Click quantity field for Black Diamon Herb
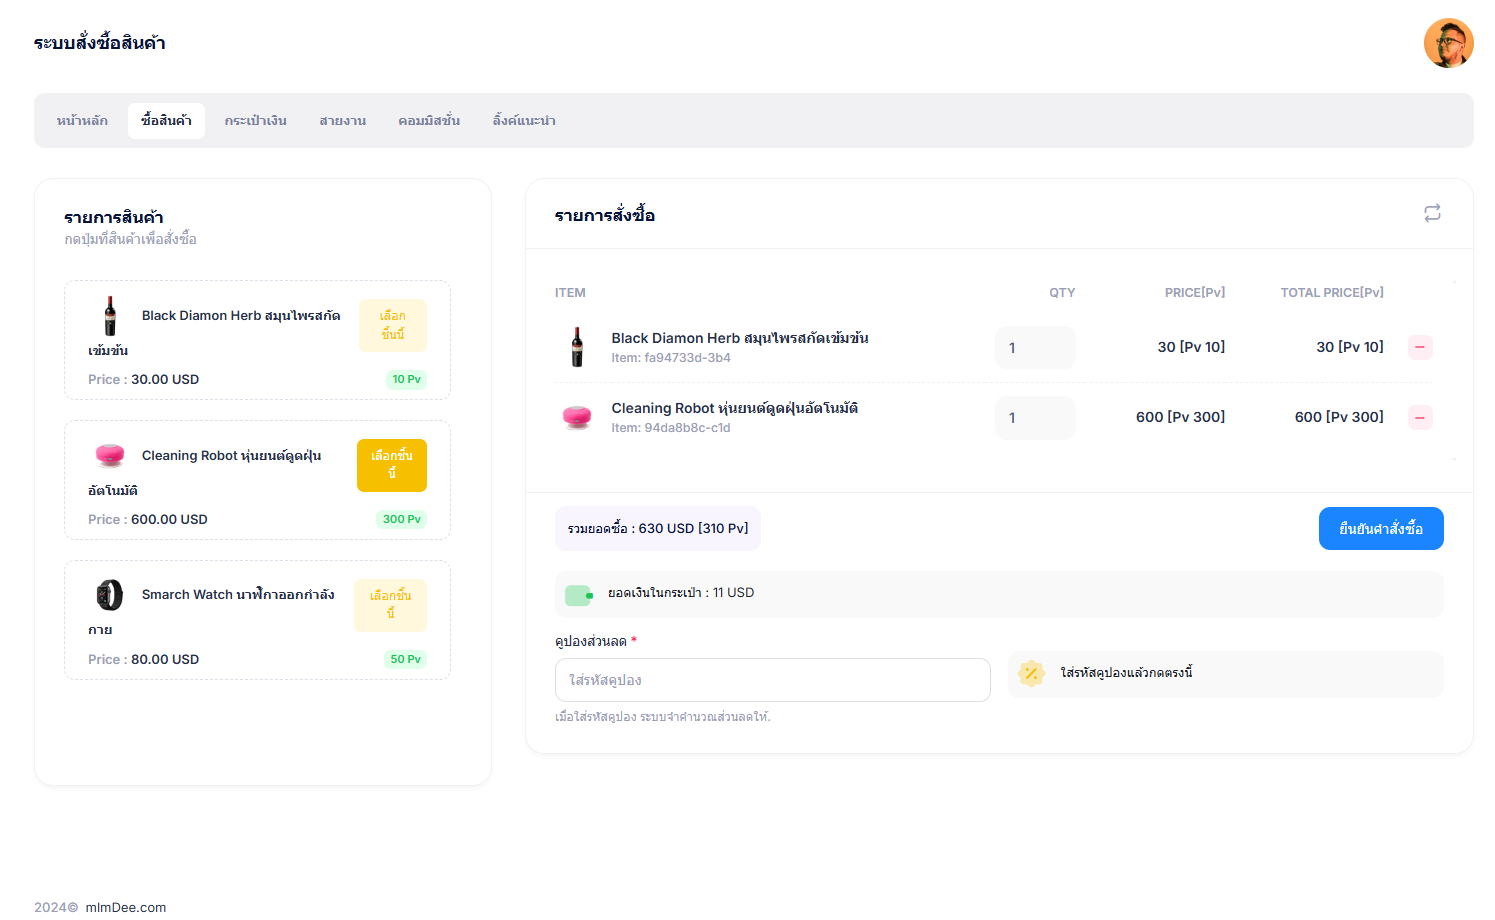The width and height of the screenshot is (1495, 920). click(1034, 348)
